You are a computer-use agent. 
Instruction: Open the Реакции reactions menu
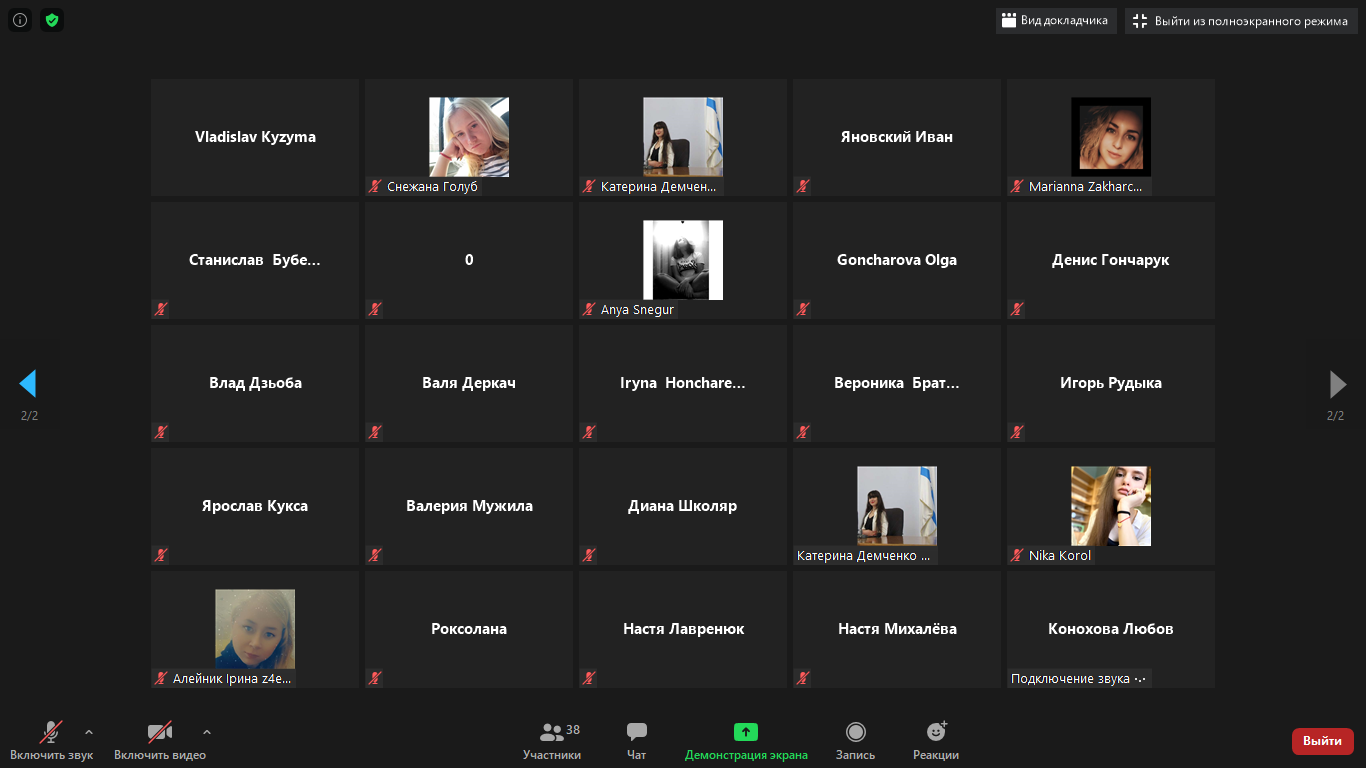click(x=936, y=741)
